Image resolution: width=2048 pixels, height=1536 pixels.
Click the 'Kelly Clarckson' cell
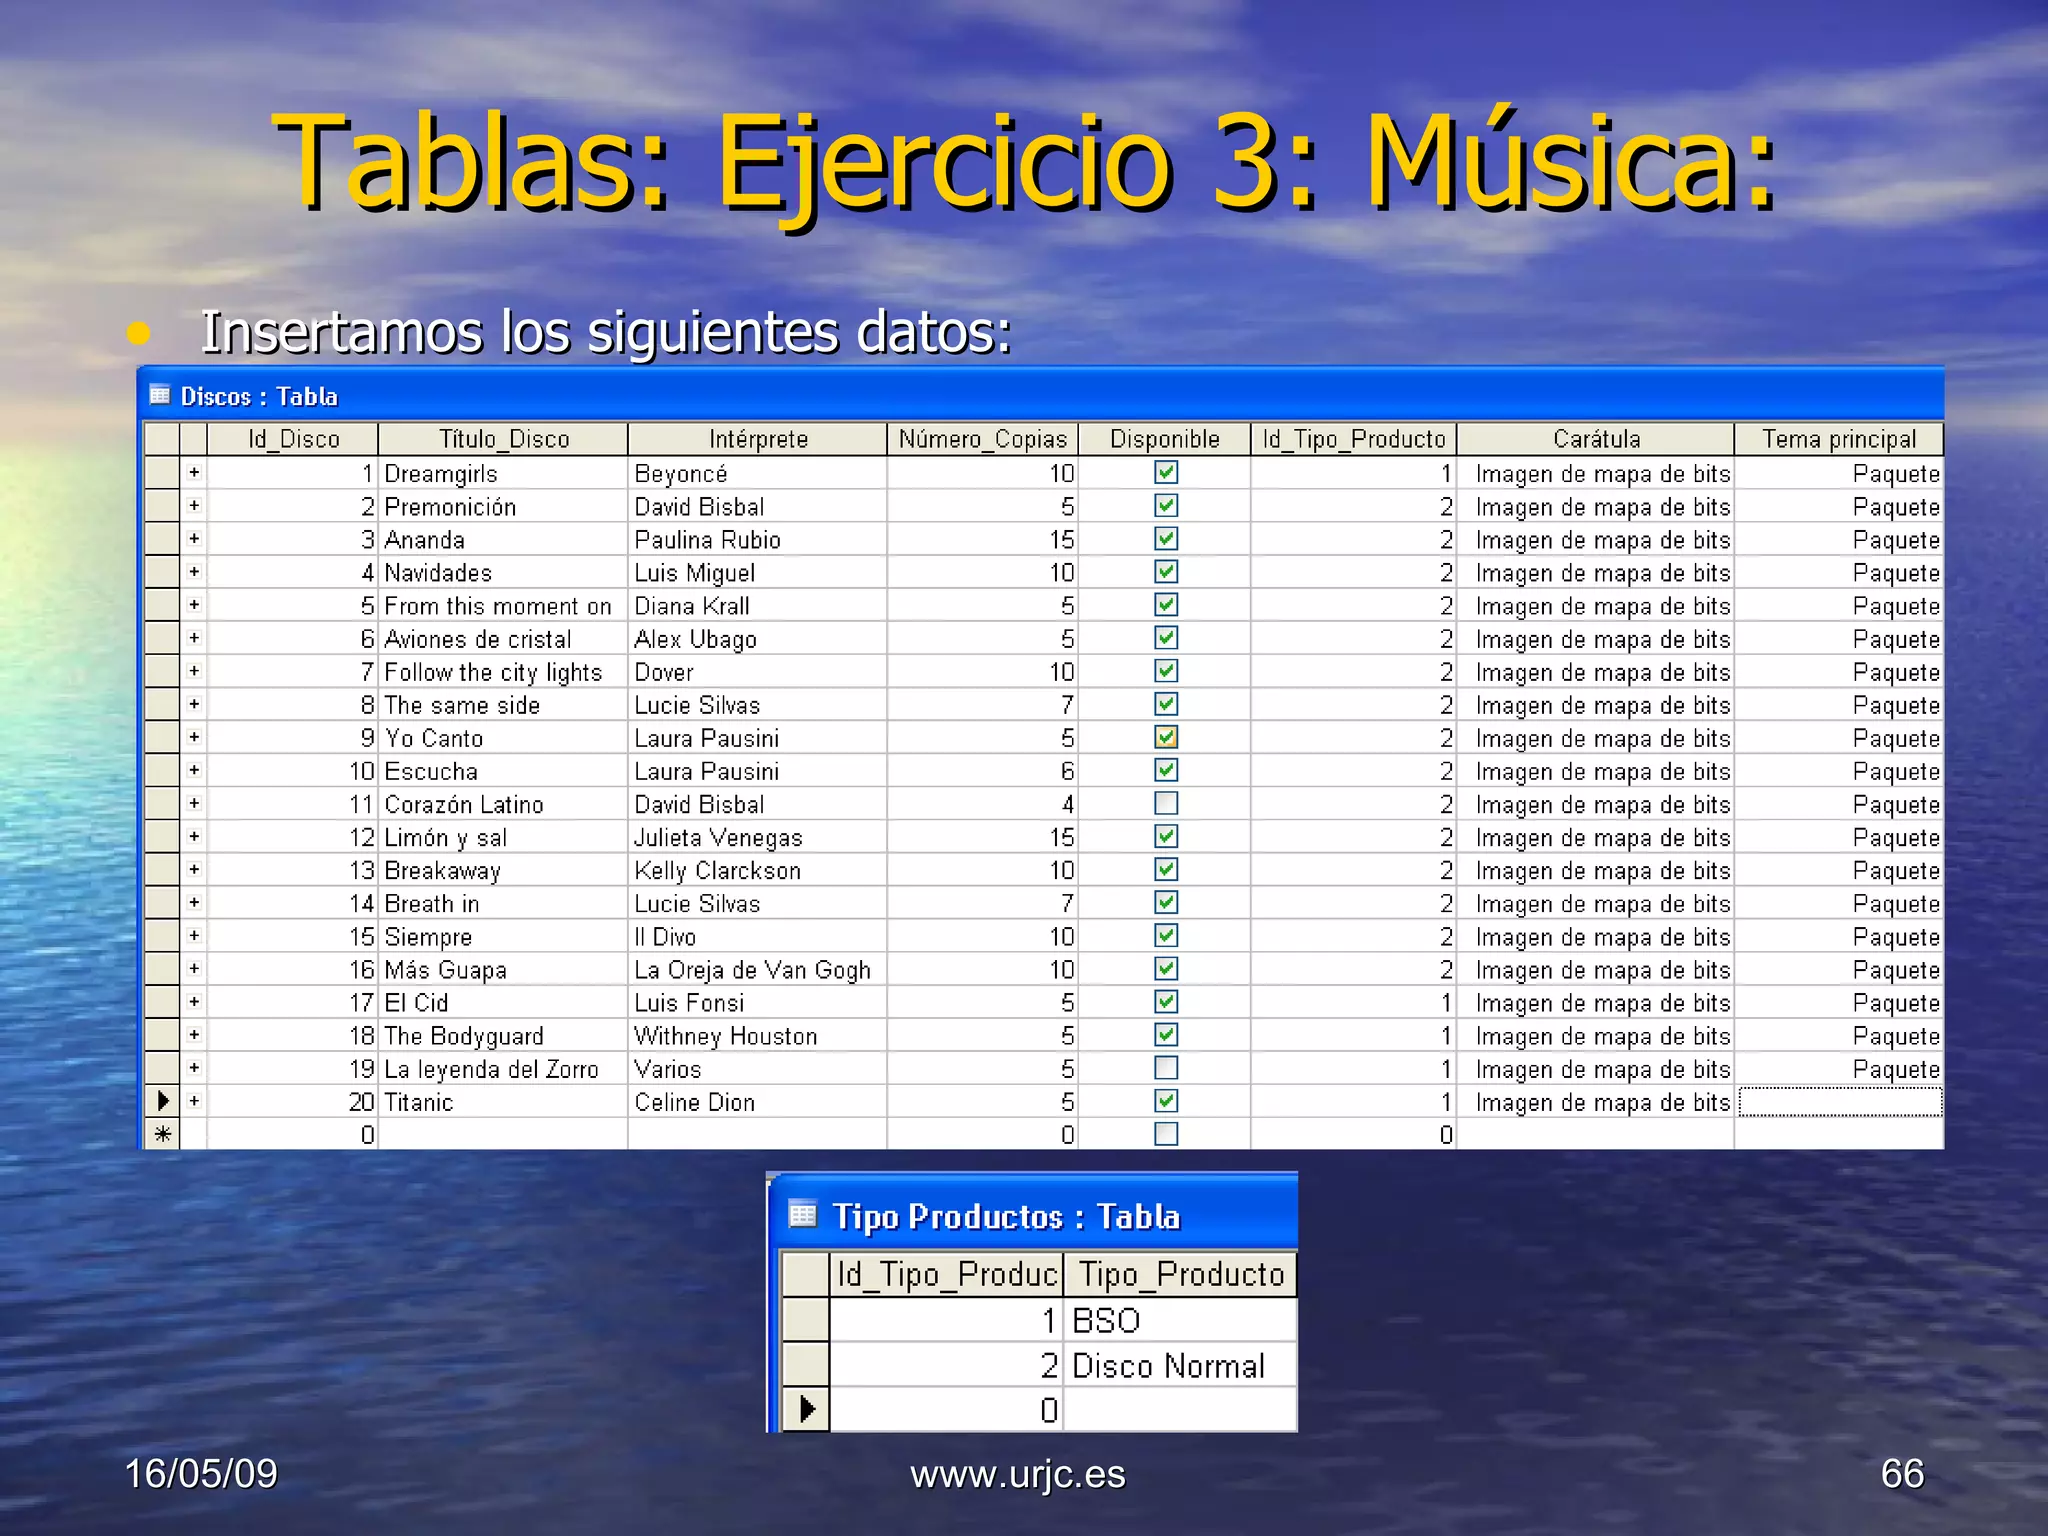tap(757, 870)
